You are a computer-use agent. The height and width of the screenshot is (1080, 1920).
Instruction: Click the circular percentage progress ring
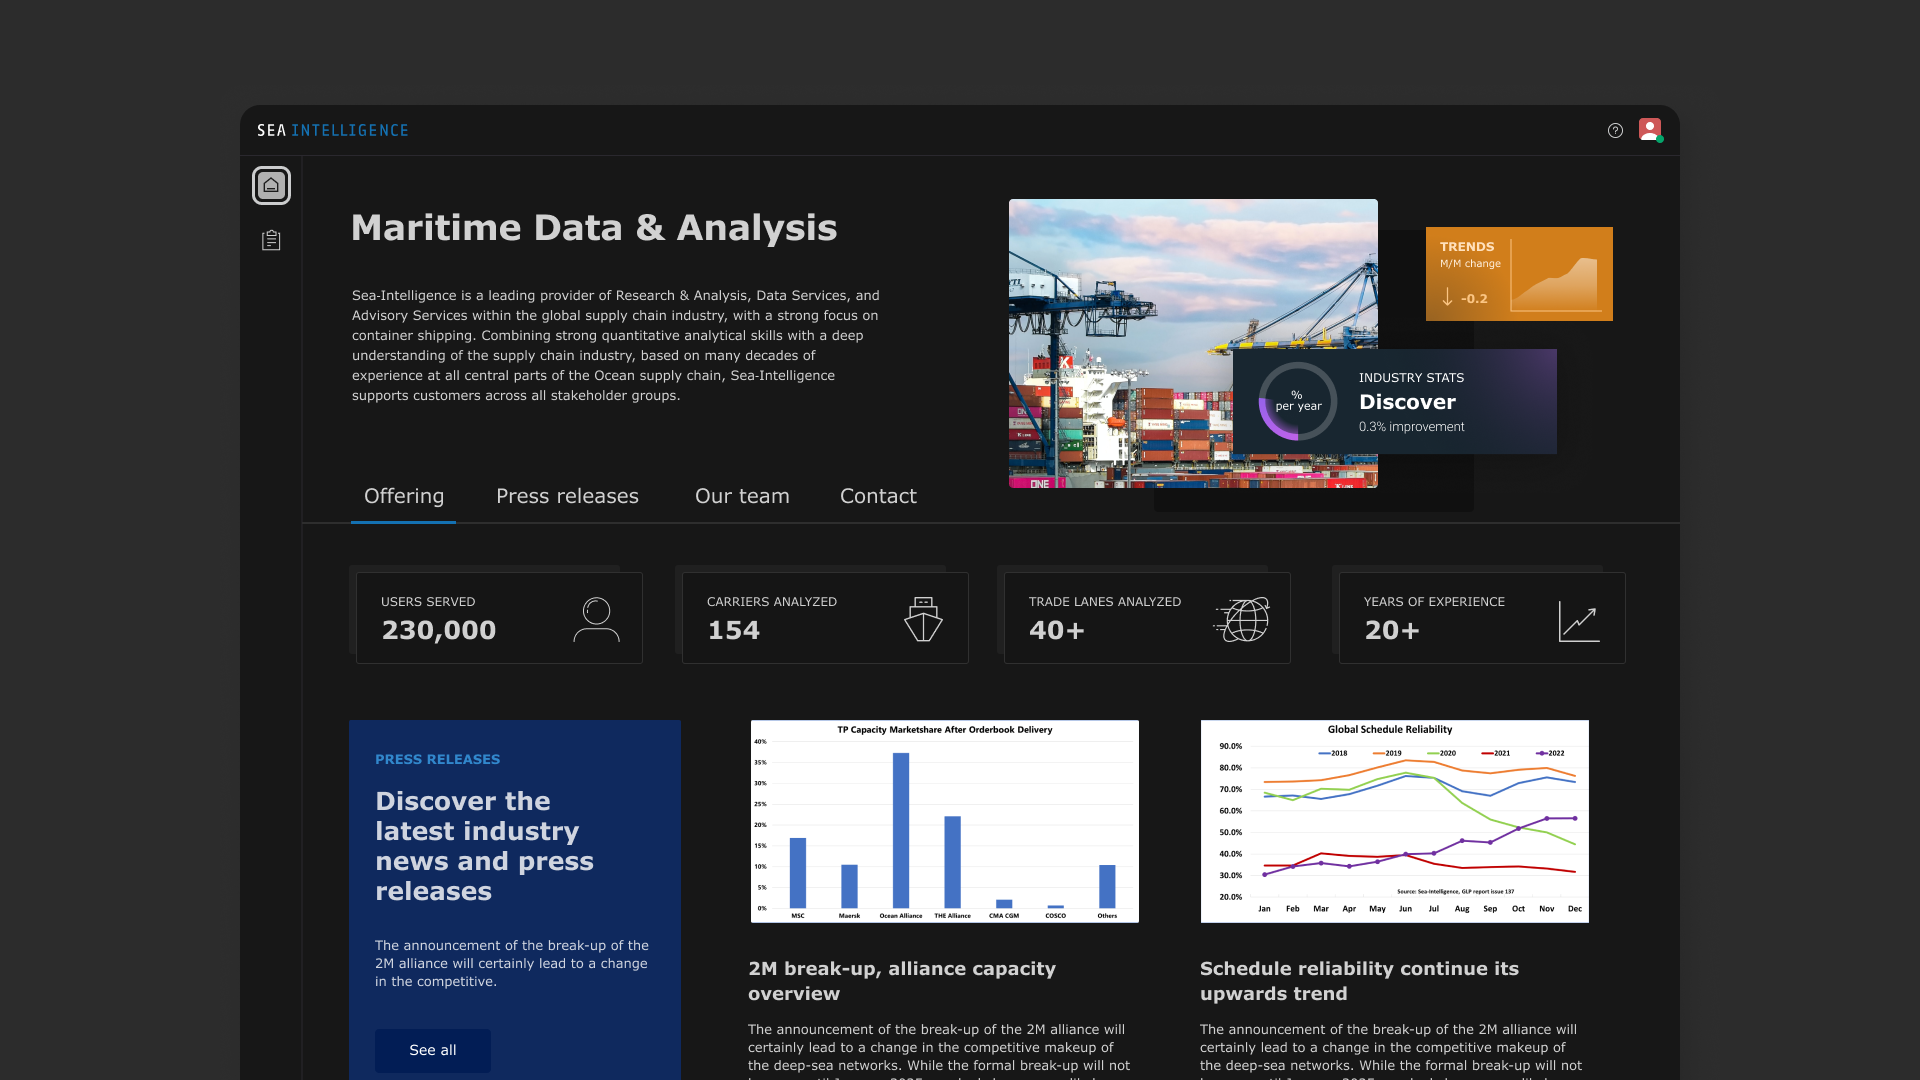click(x=1296, y=401)
